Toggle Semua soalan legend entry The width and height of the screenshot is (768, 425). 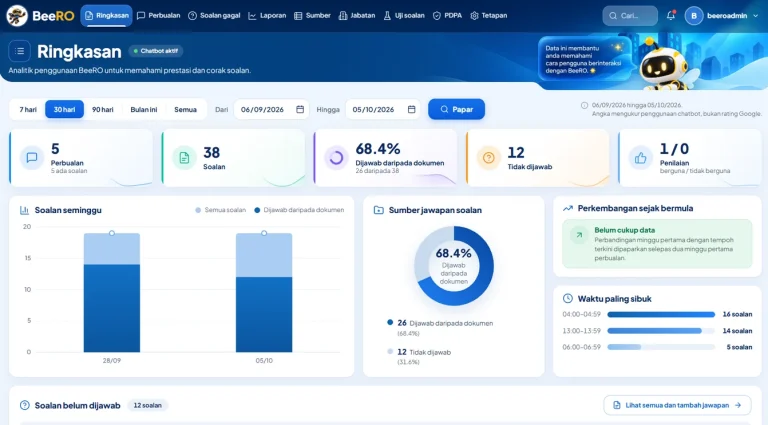[220, 210]
